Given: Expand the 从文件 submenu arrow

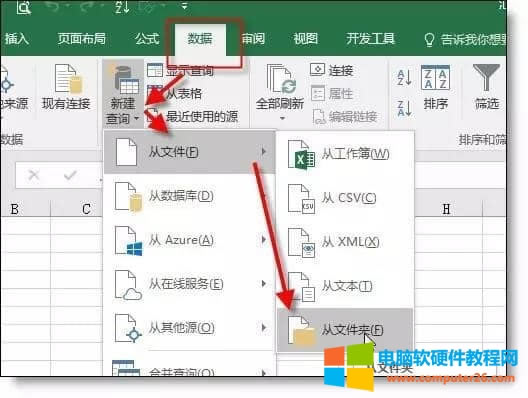Looking at the screenshot, I should tap(264, 152).
